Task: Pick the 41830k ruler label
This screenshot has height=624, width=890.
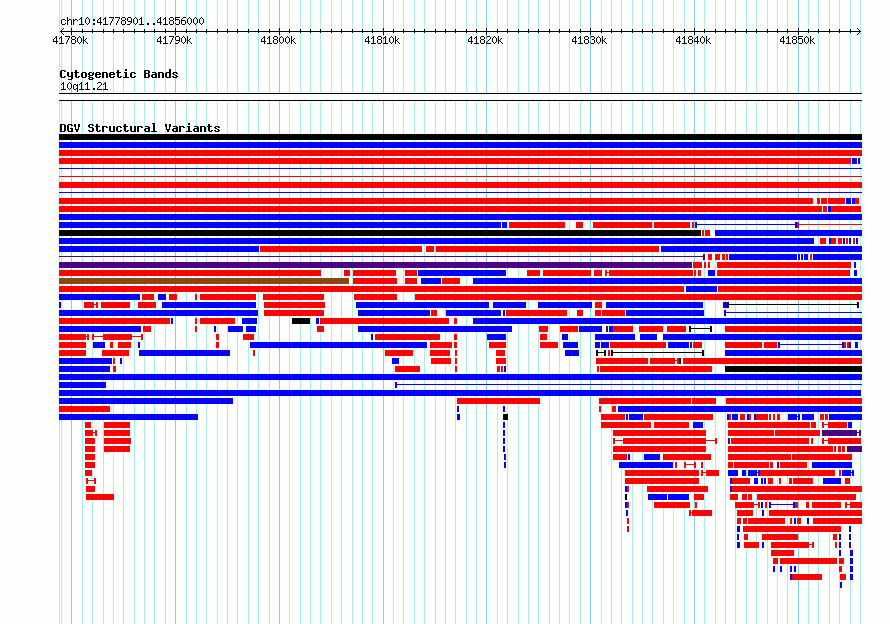Action: click(589, 40)
